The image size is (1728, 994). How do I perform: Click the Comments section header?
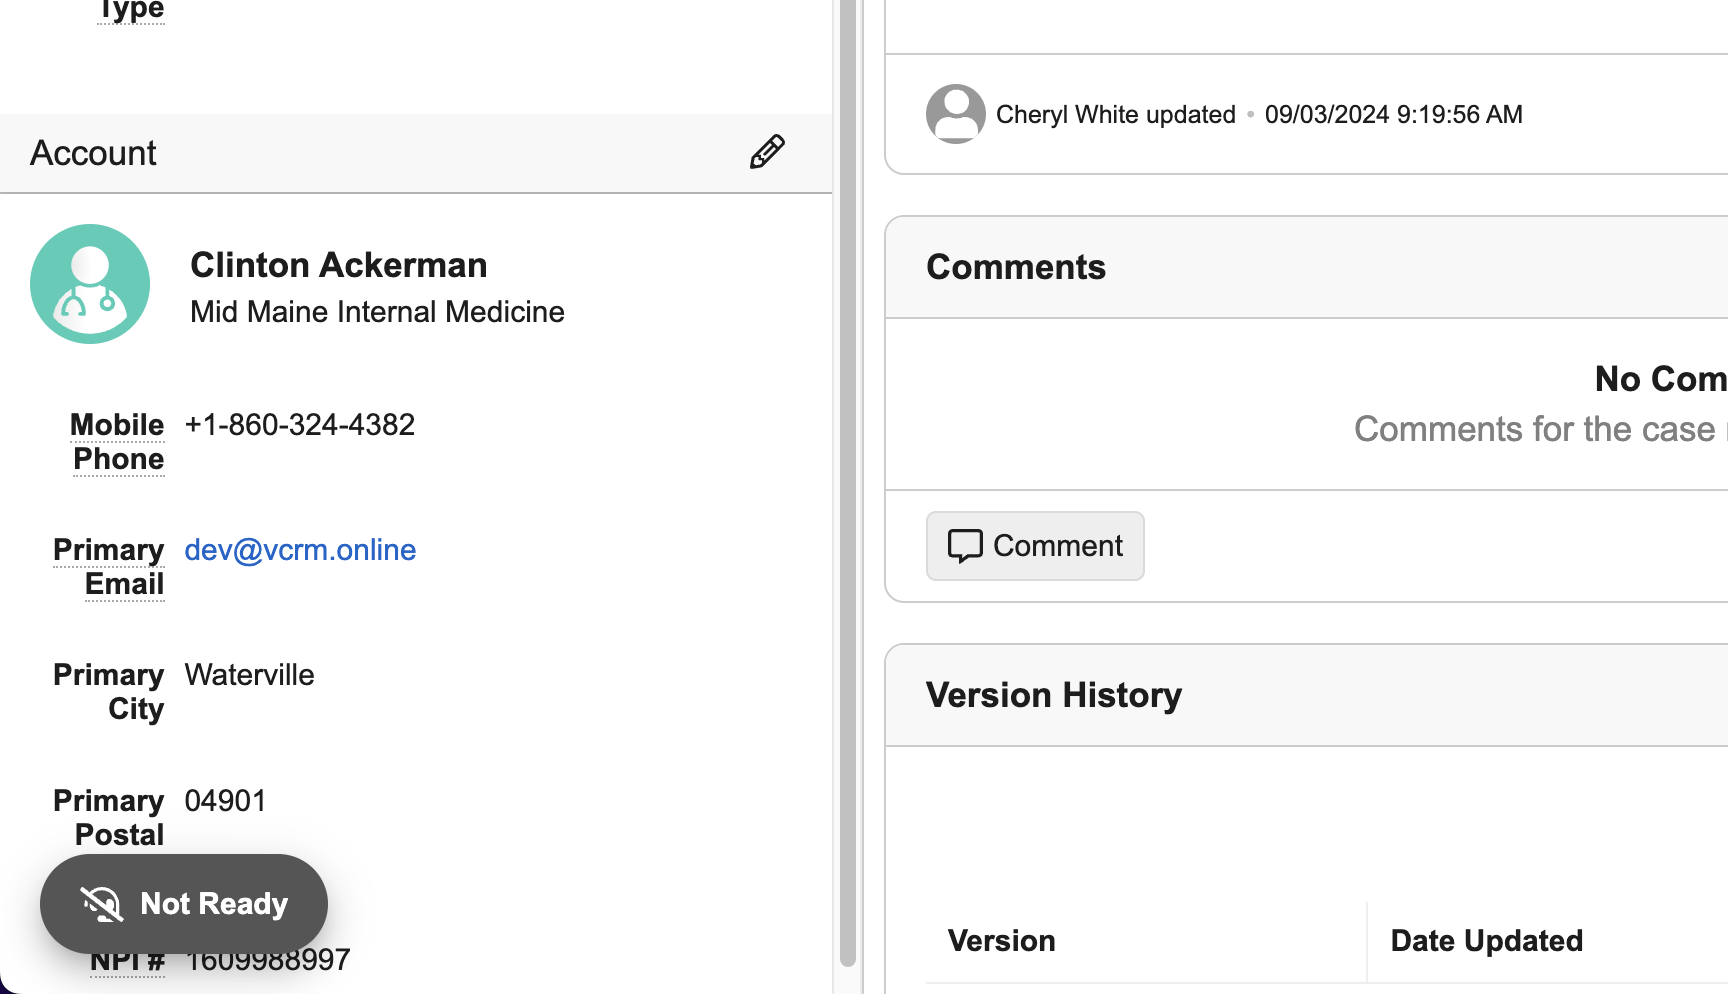coord(1016,267)
